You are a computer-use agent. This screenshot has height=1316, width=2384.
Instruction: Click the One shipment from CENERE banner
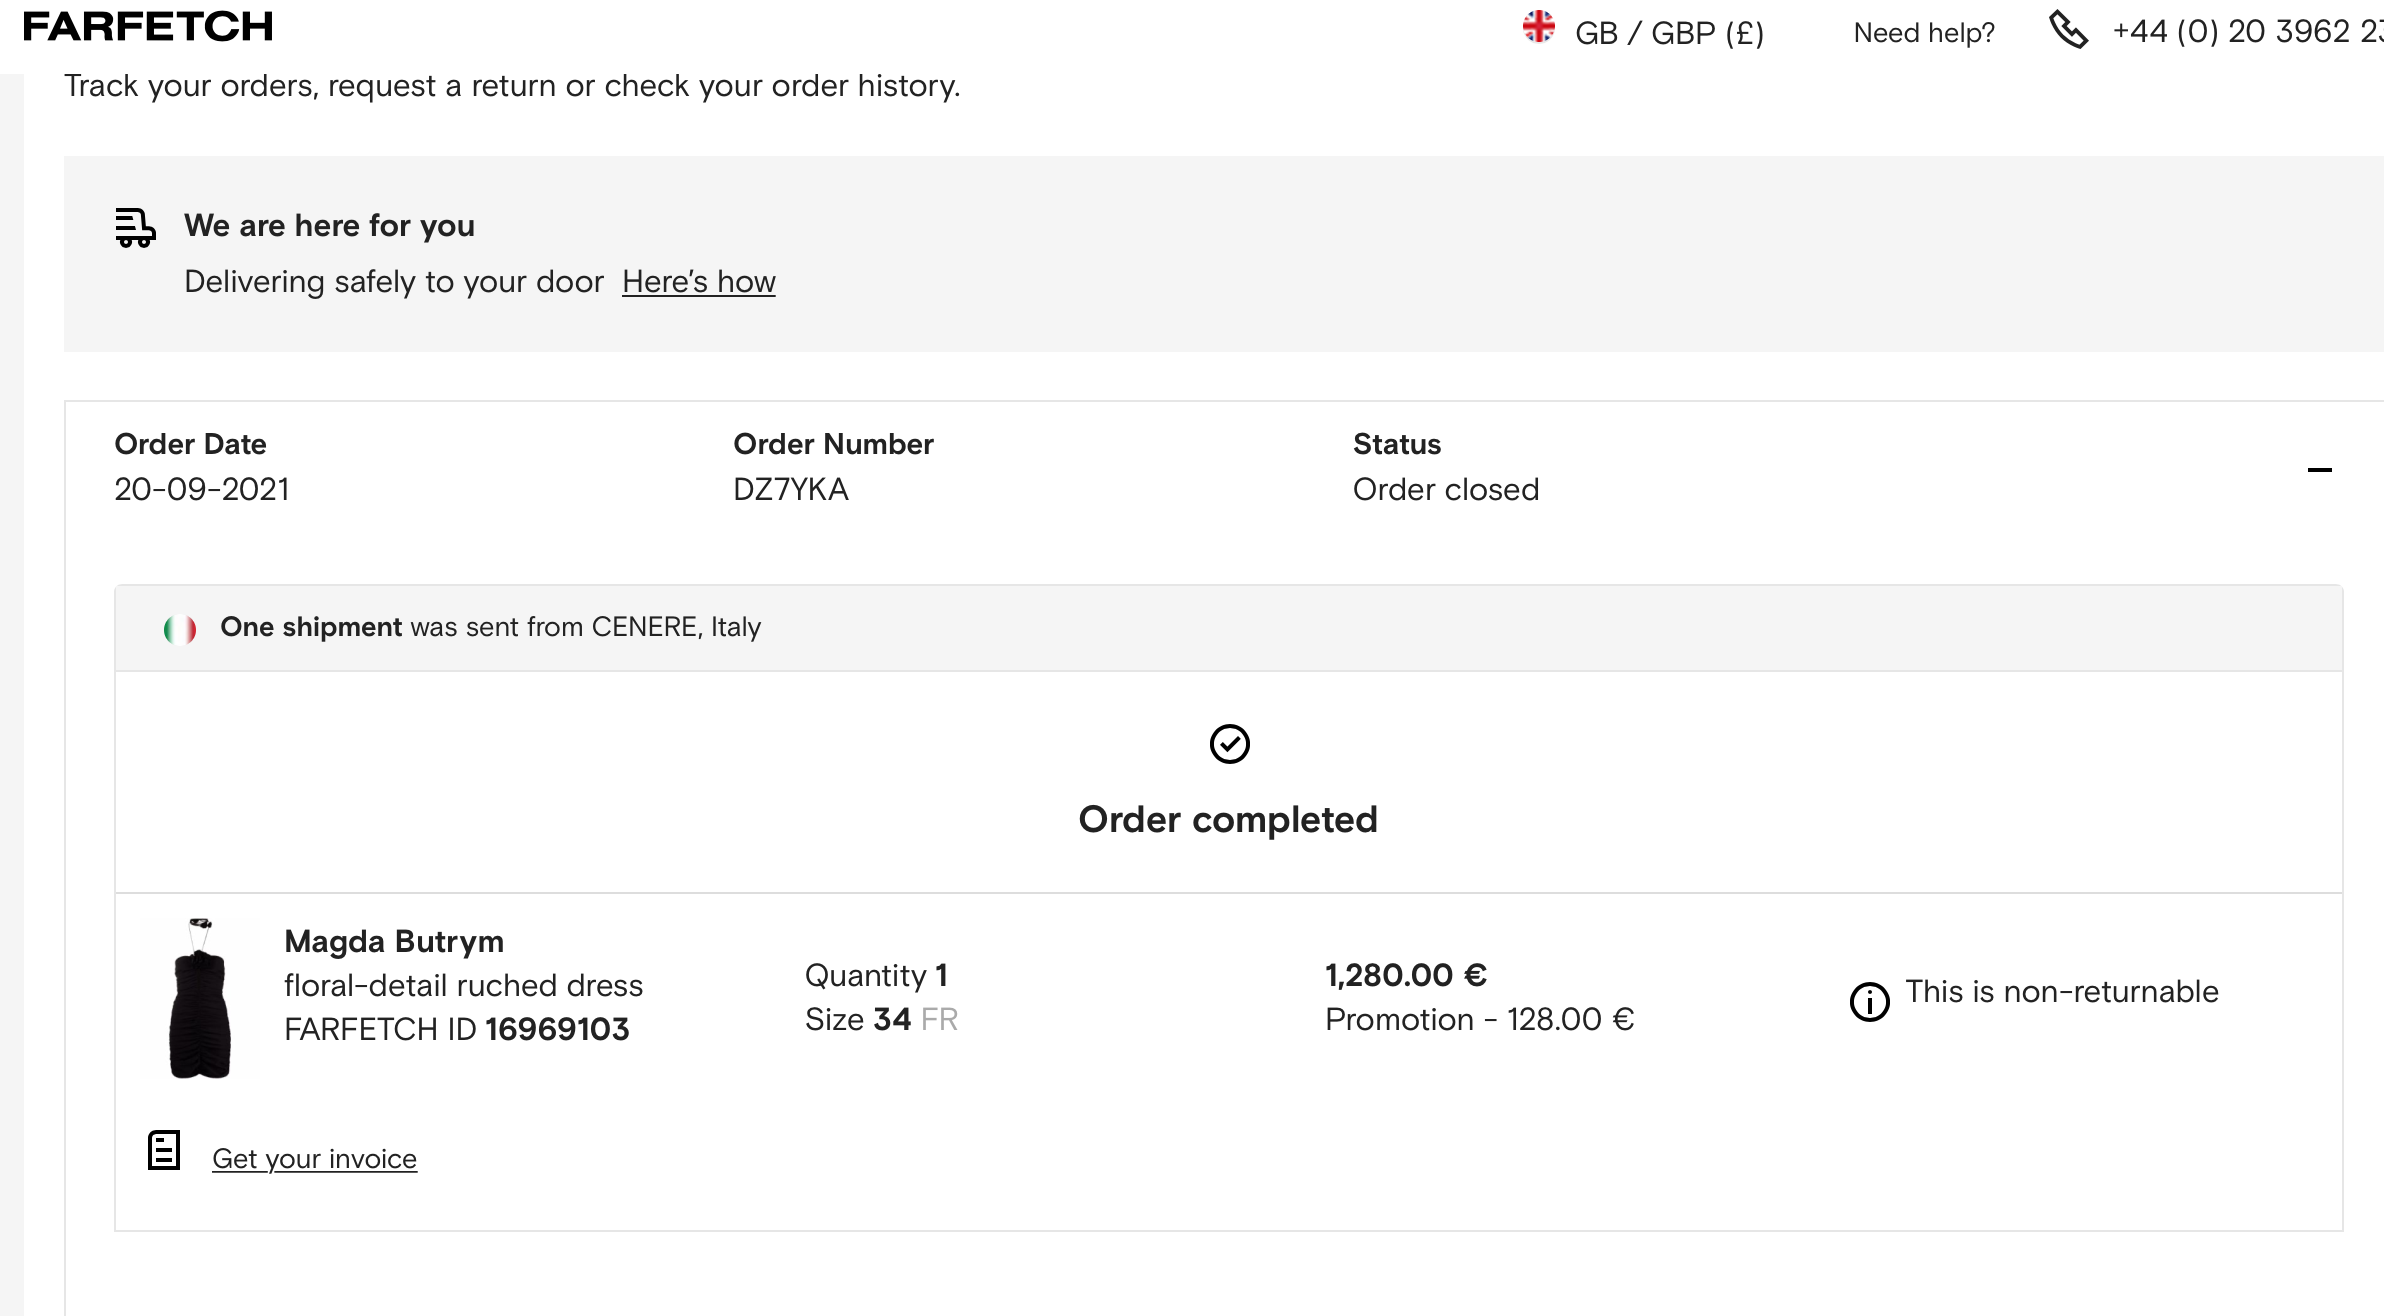490,627
